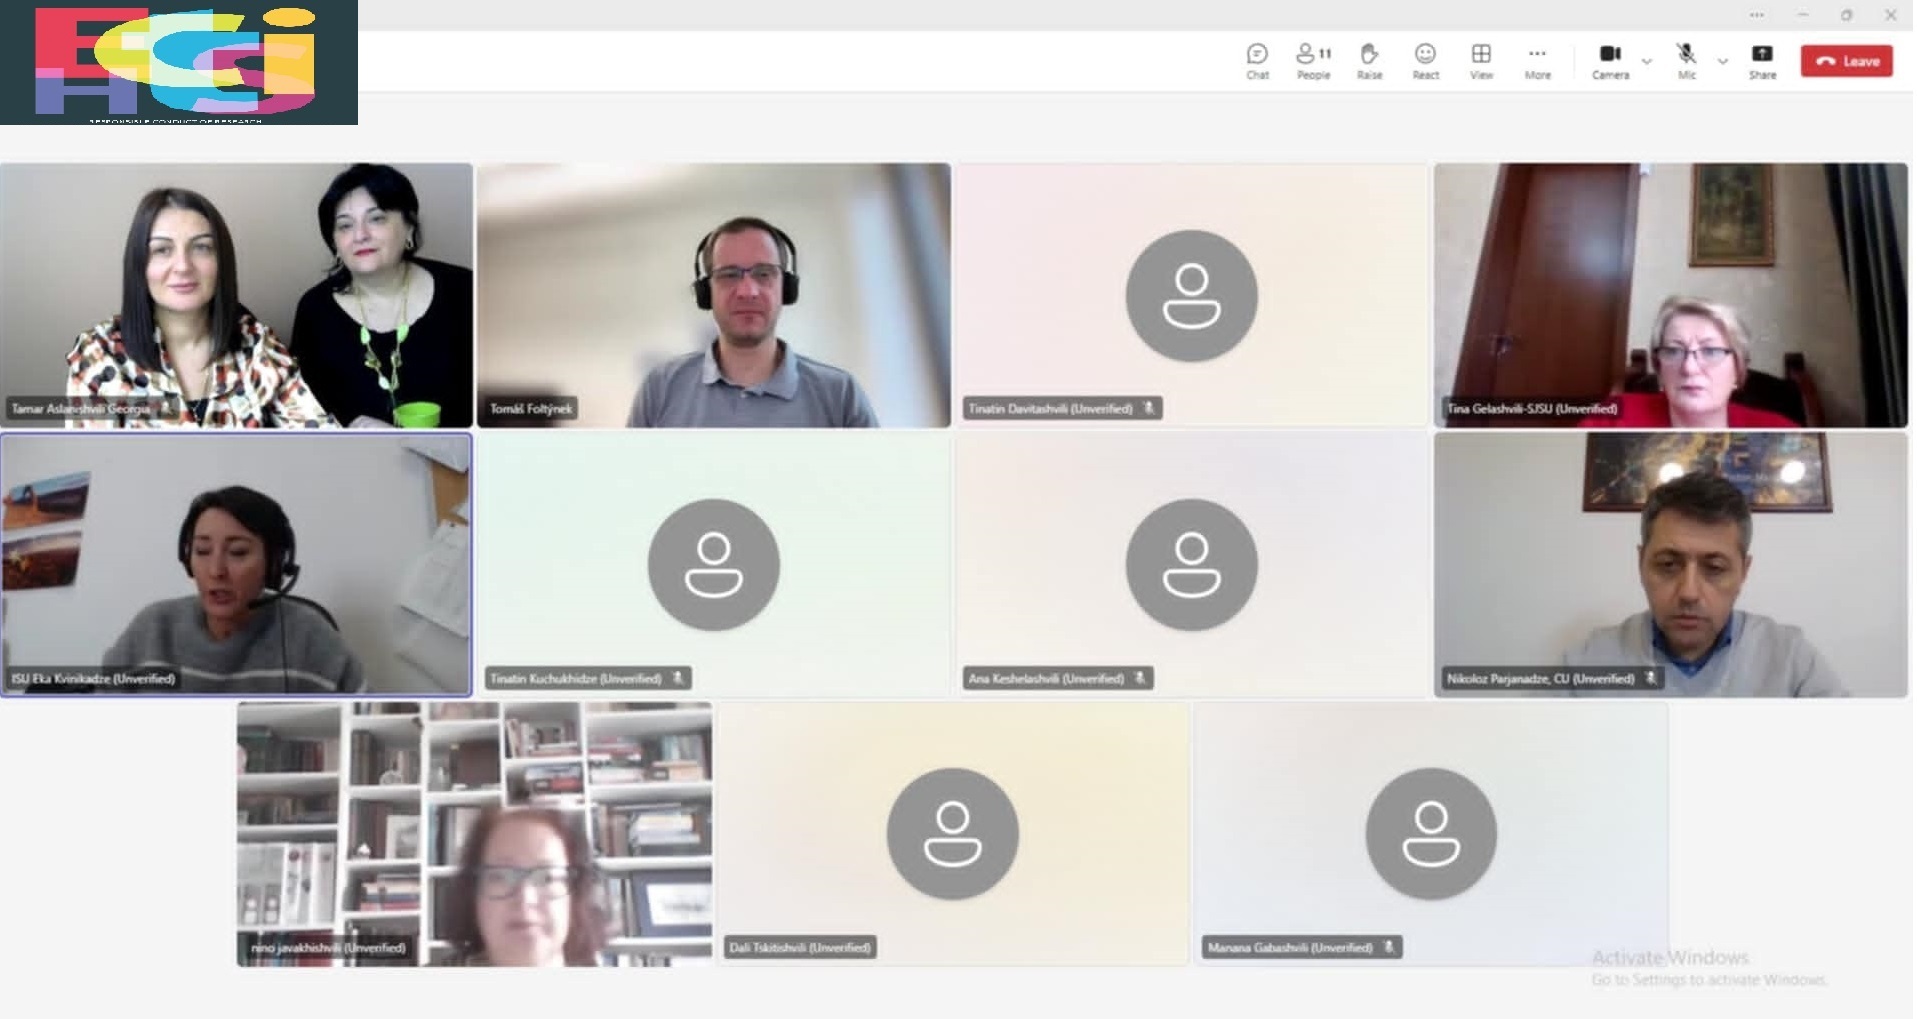Image resolution: width=1917 pixels, height=1019 pixels.
Task: Open the More actions menu
Action: [x=1537, y=60]
